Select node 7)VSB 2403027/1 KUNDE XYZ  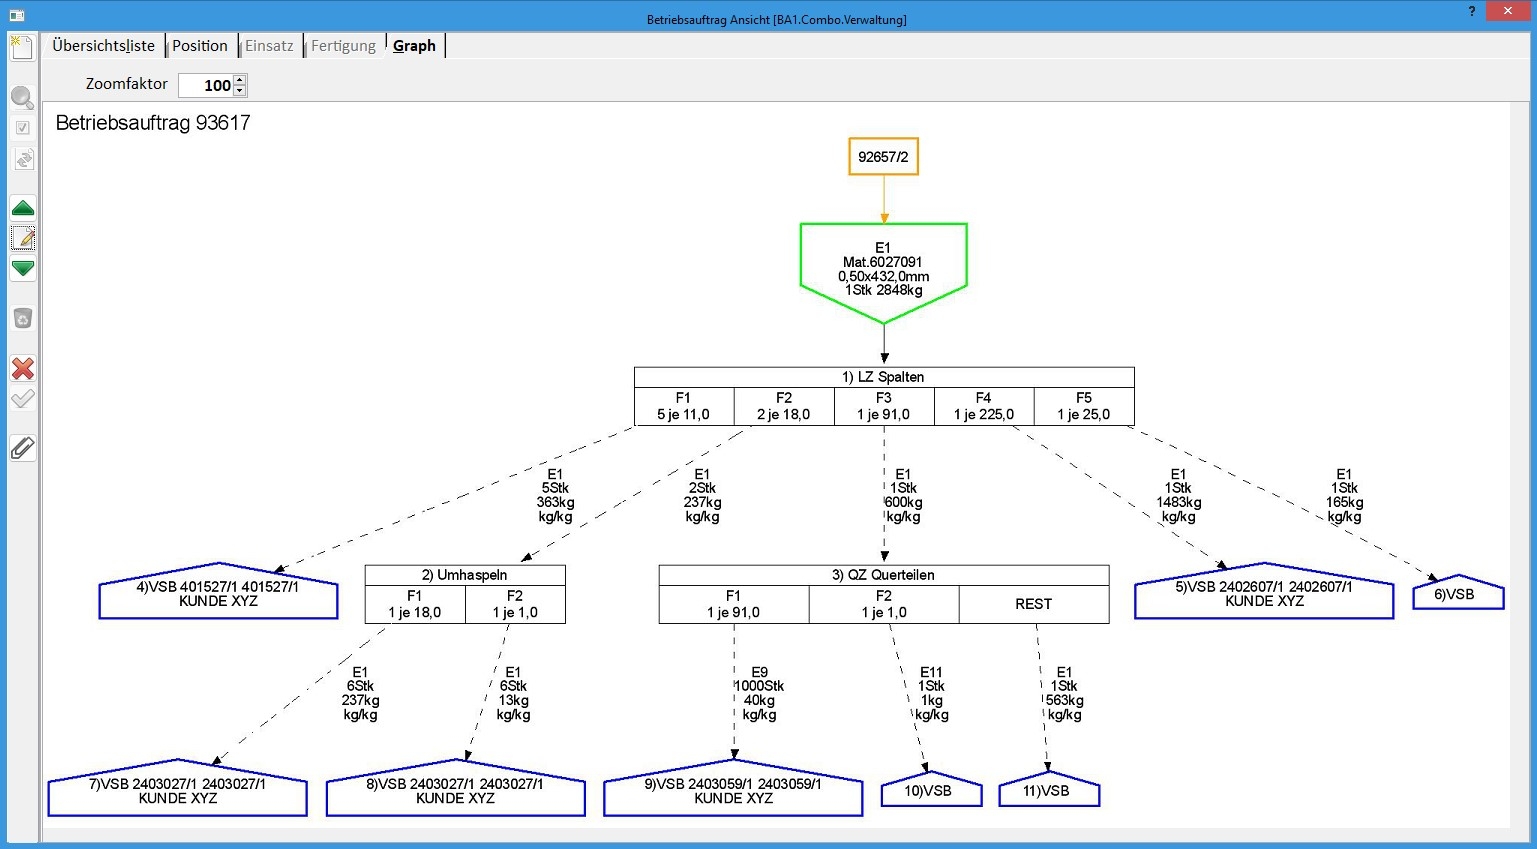[178, 790]
